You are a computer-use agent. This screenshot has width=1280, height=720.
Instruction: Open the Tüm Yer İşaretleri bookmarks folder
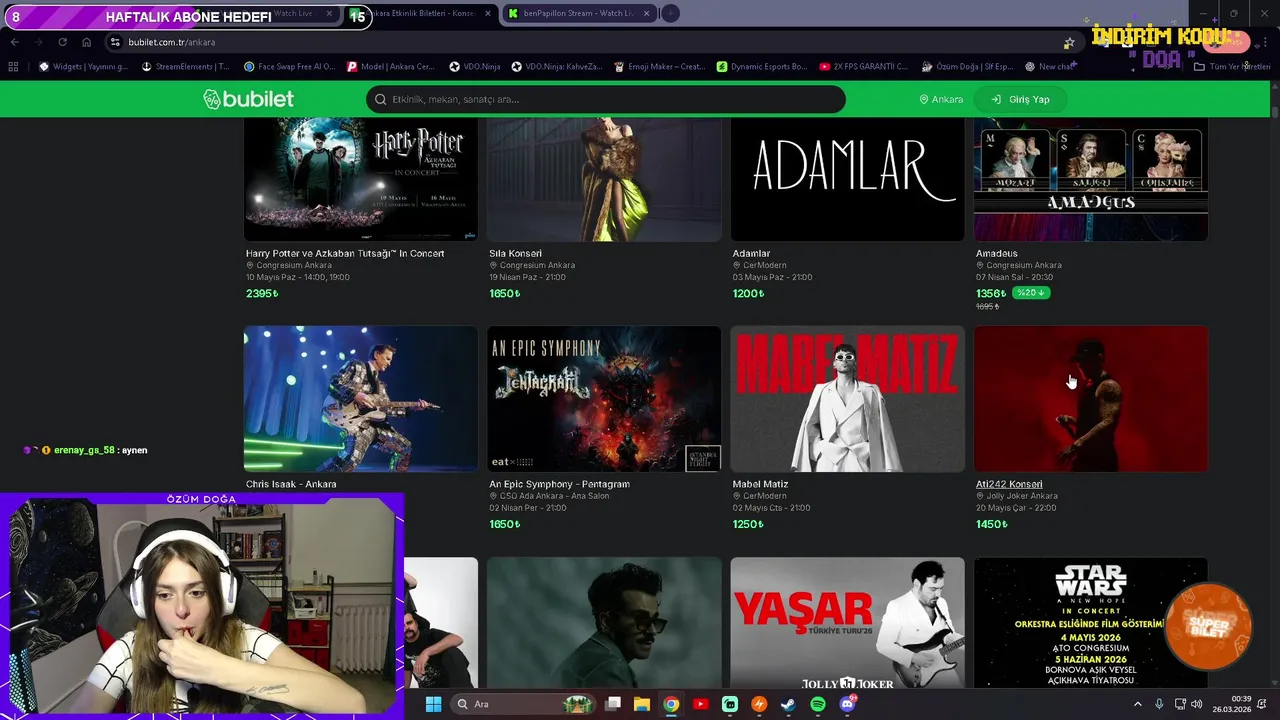click(x=1233, y=67)
